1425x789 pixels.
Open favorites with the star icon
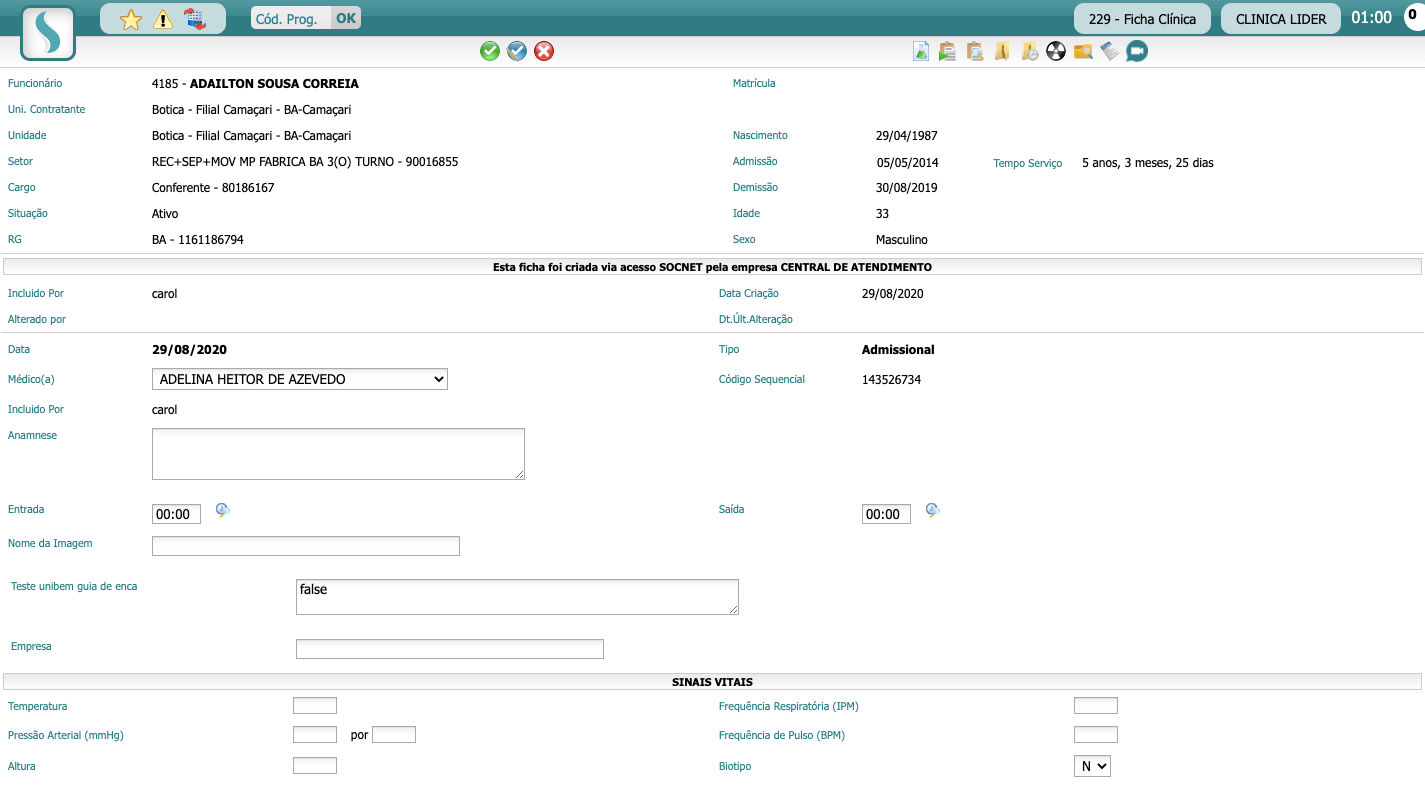pyautogui.click(x=131, y=19)
